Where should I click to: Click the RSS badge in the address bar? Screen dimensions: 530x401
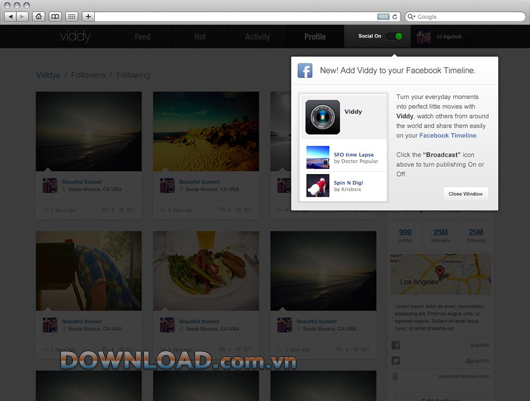coord(383,17)
